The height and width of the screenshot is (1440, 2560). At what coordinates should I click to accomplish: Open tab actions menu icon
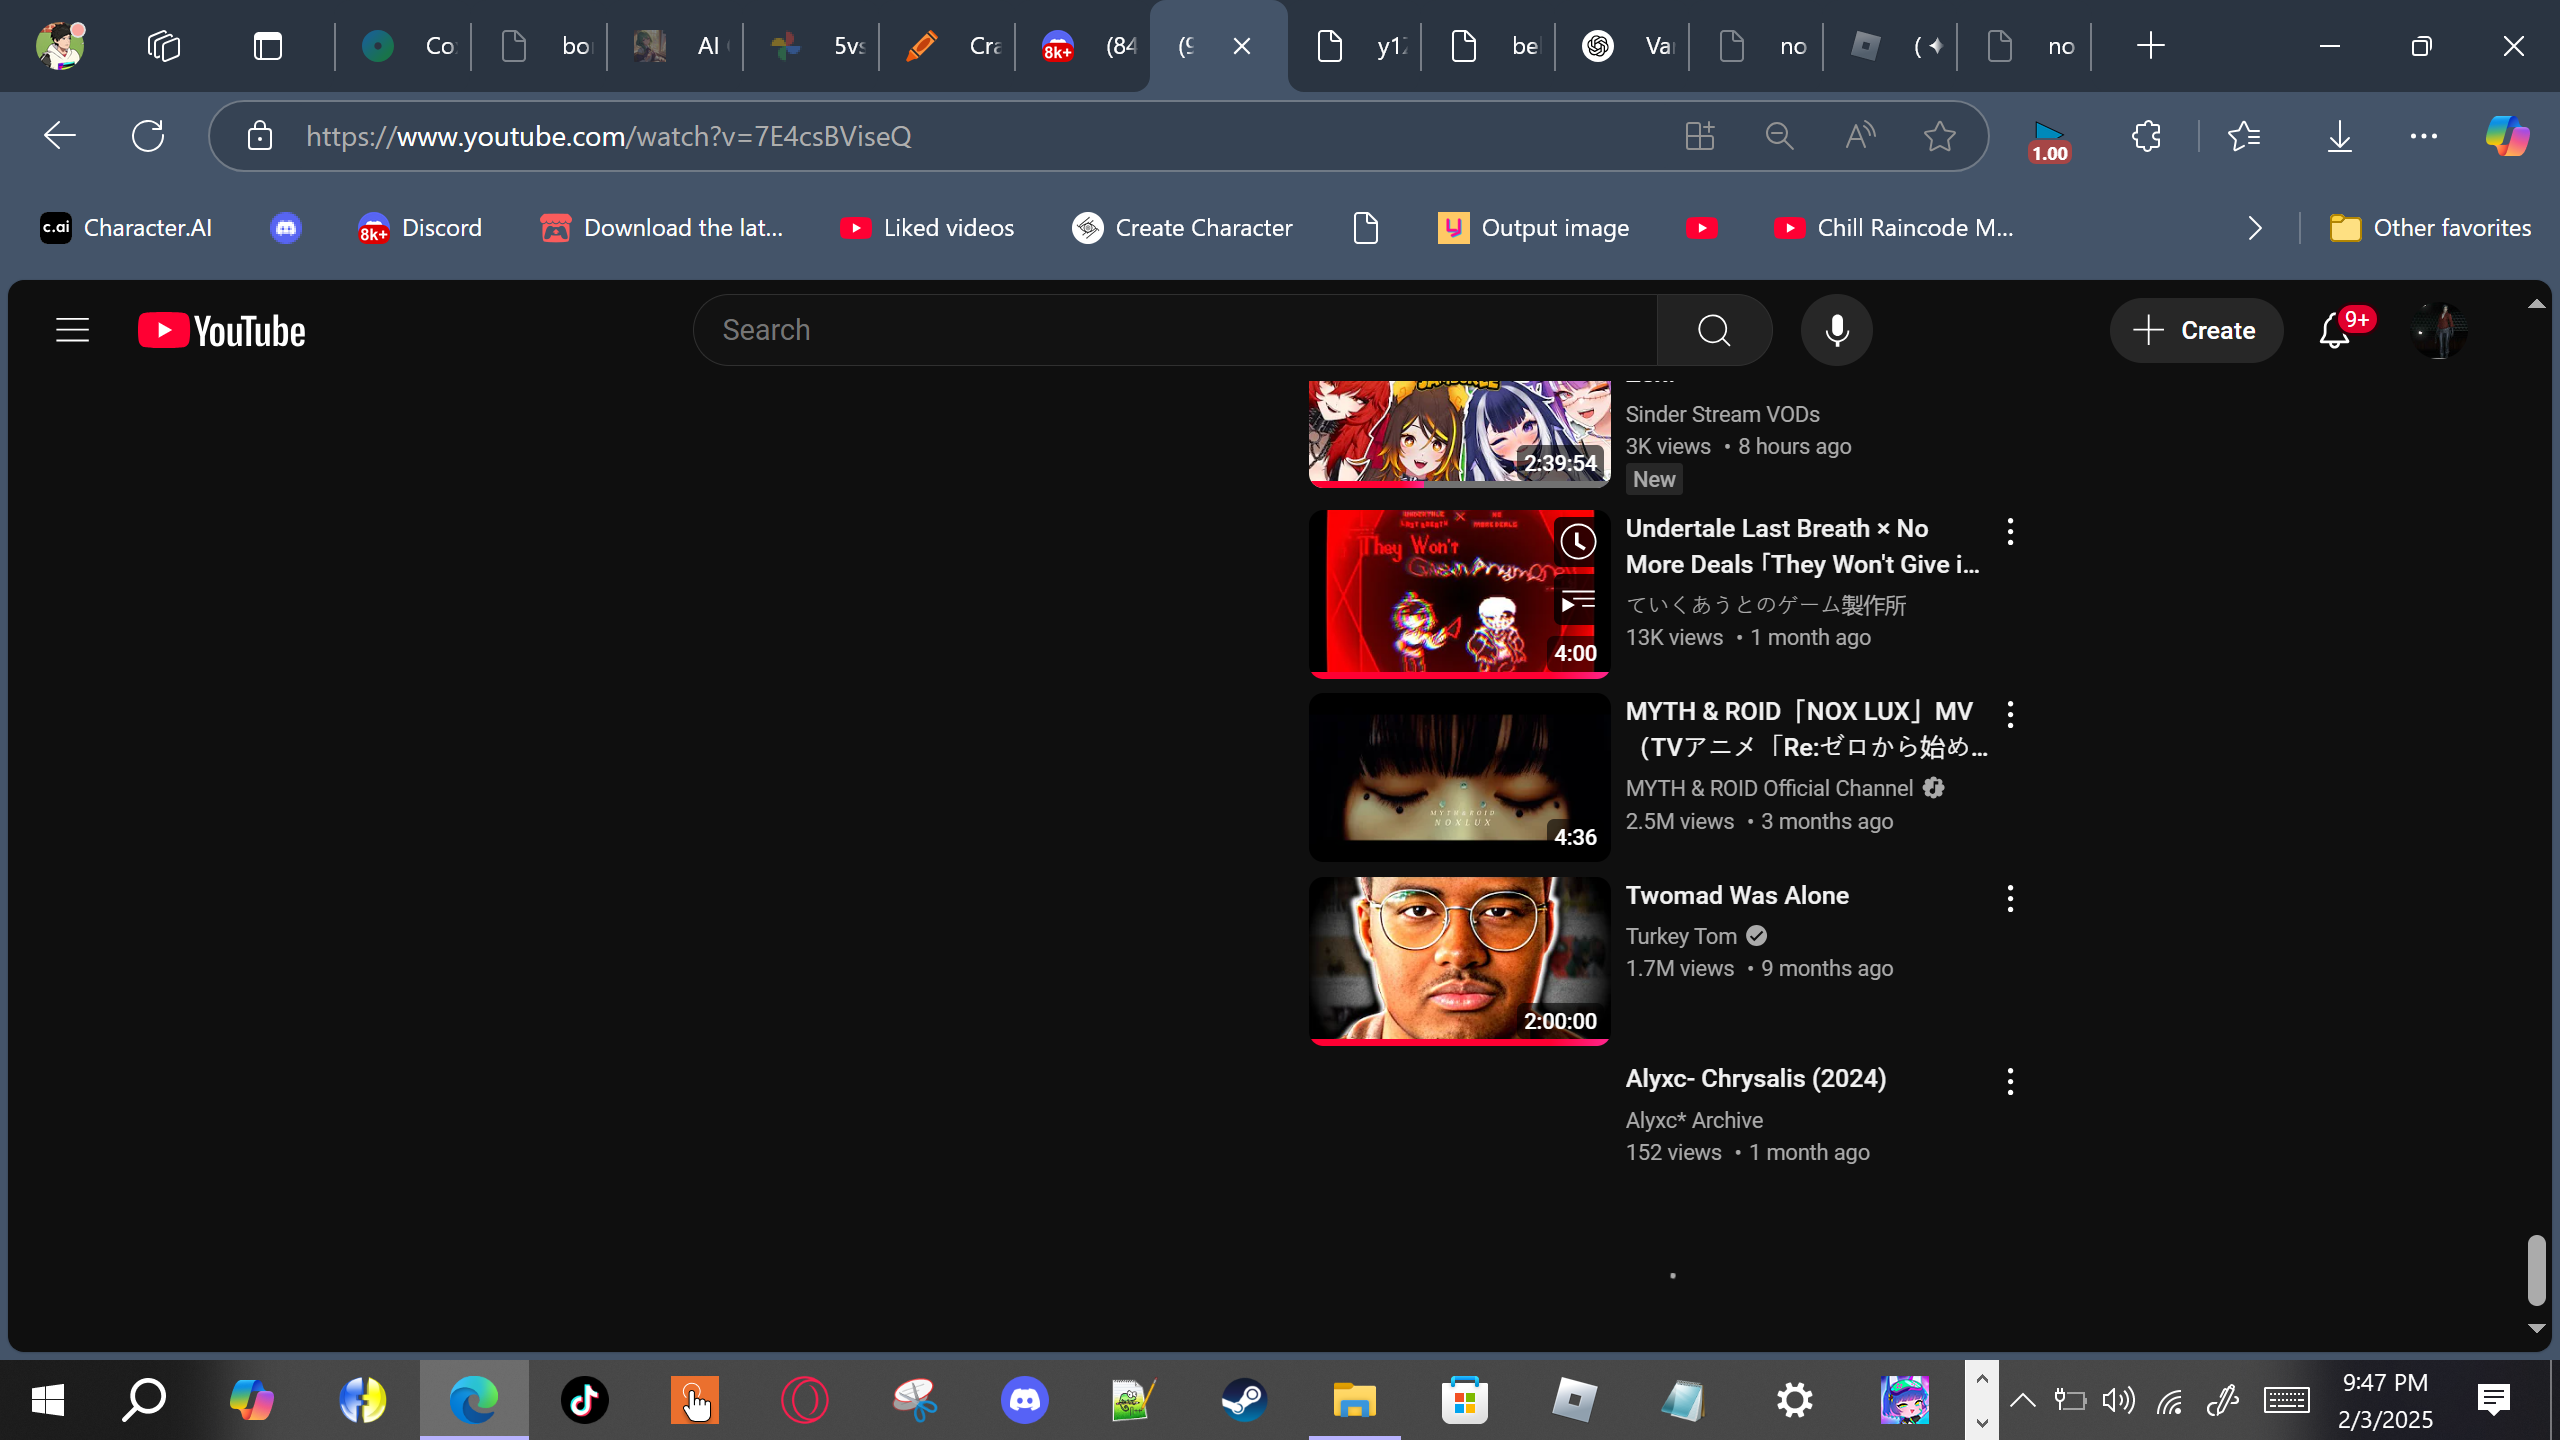[268, 46]
